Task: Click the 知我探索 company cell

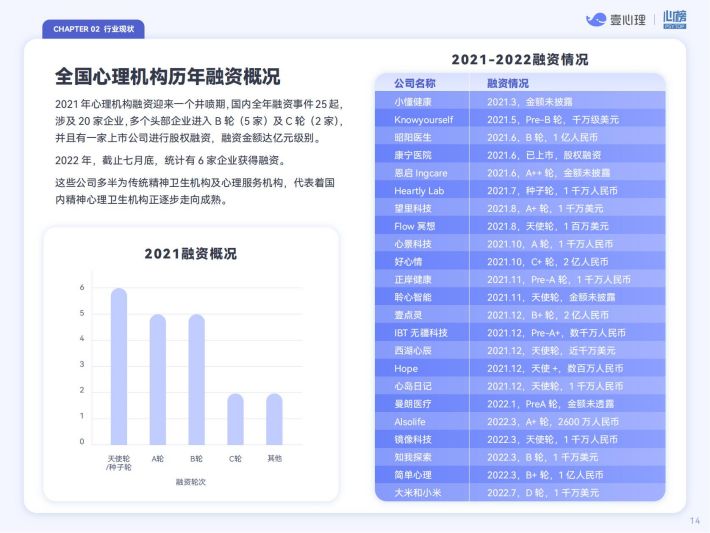Action: 413,457
